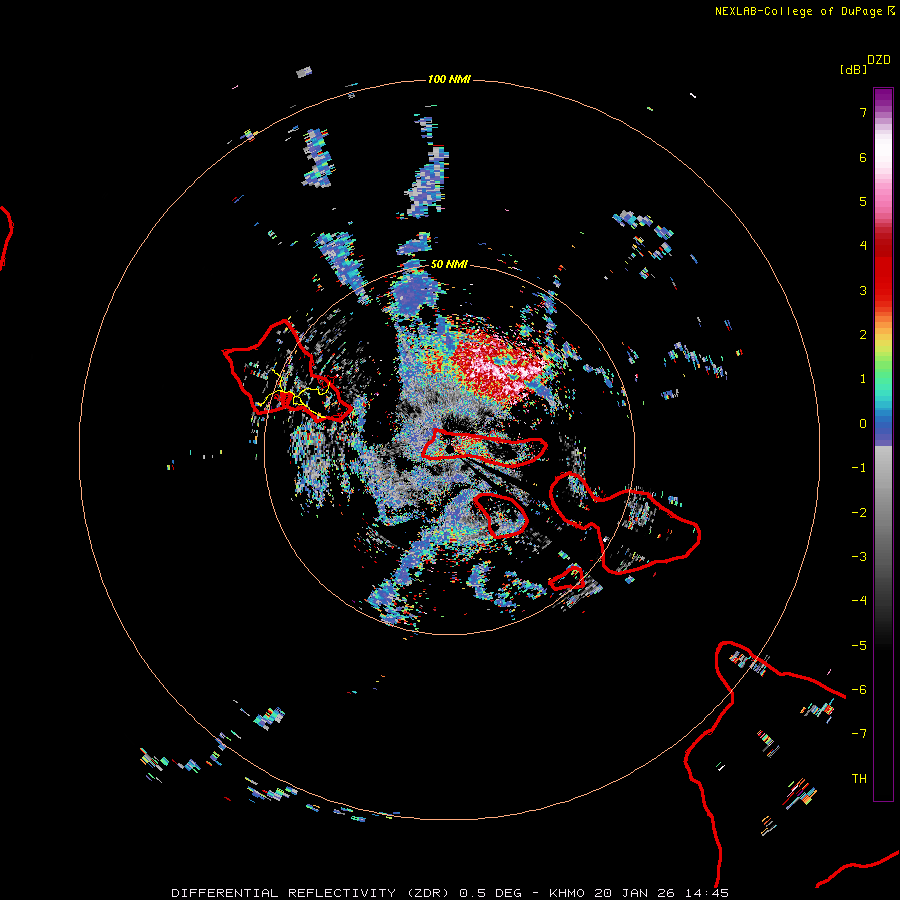
Task: Click the -2 value on the color scale
Action: coord(859,513)
